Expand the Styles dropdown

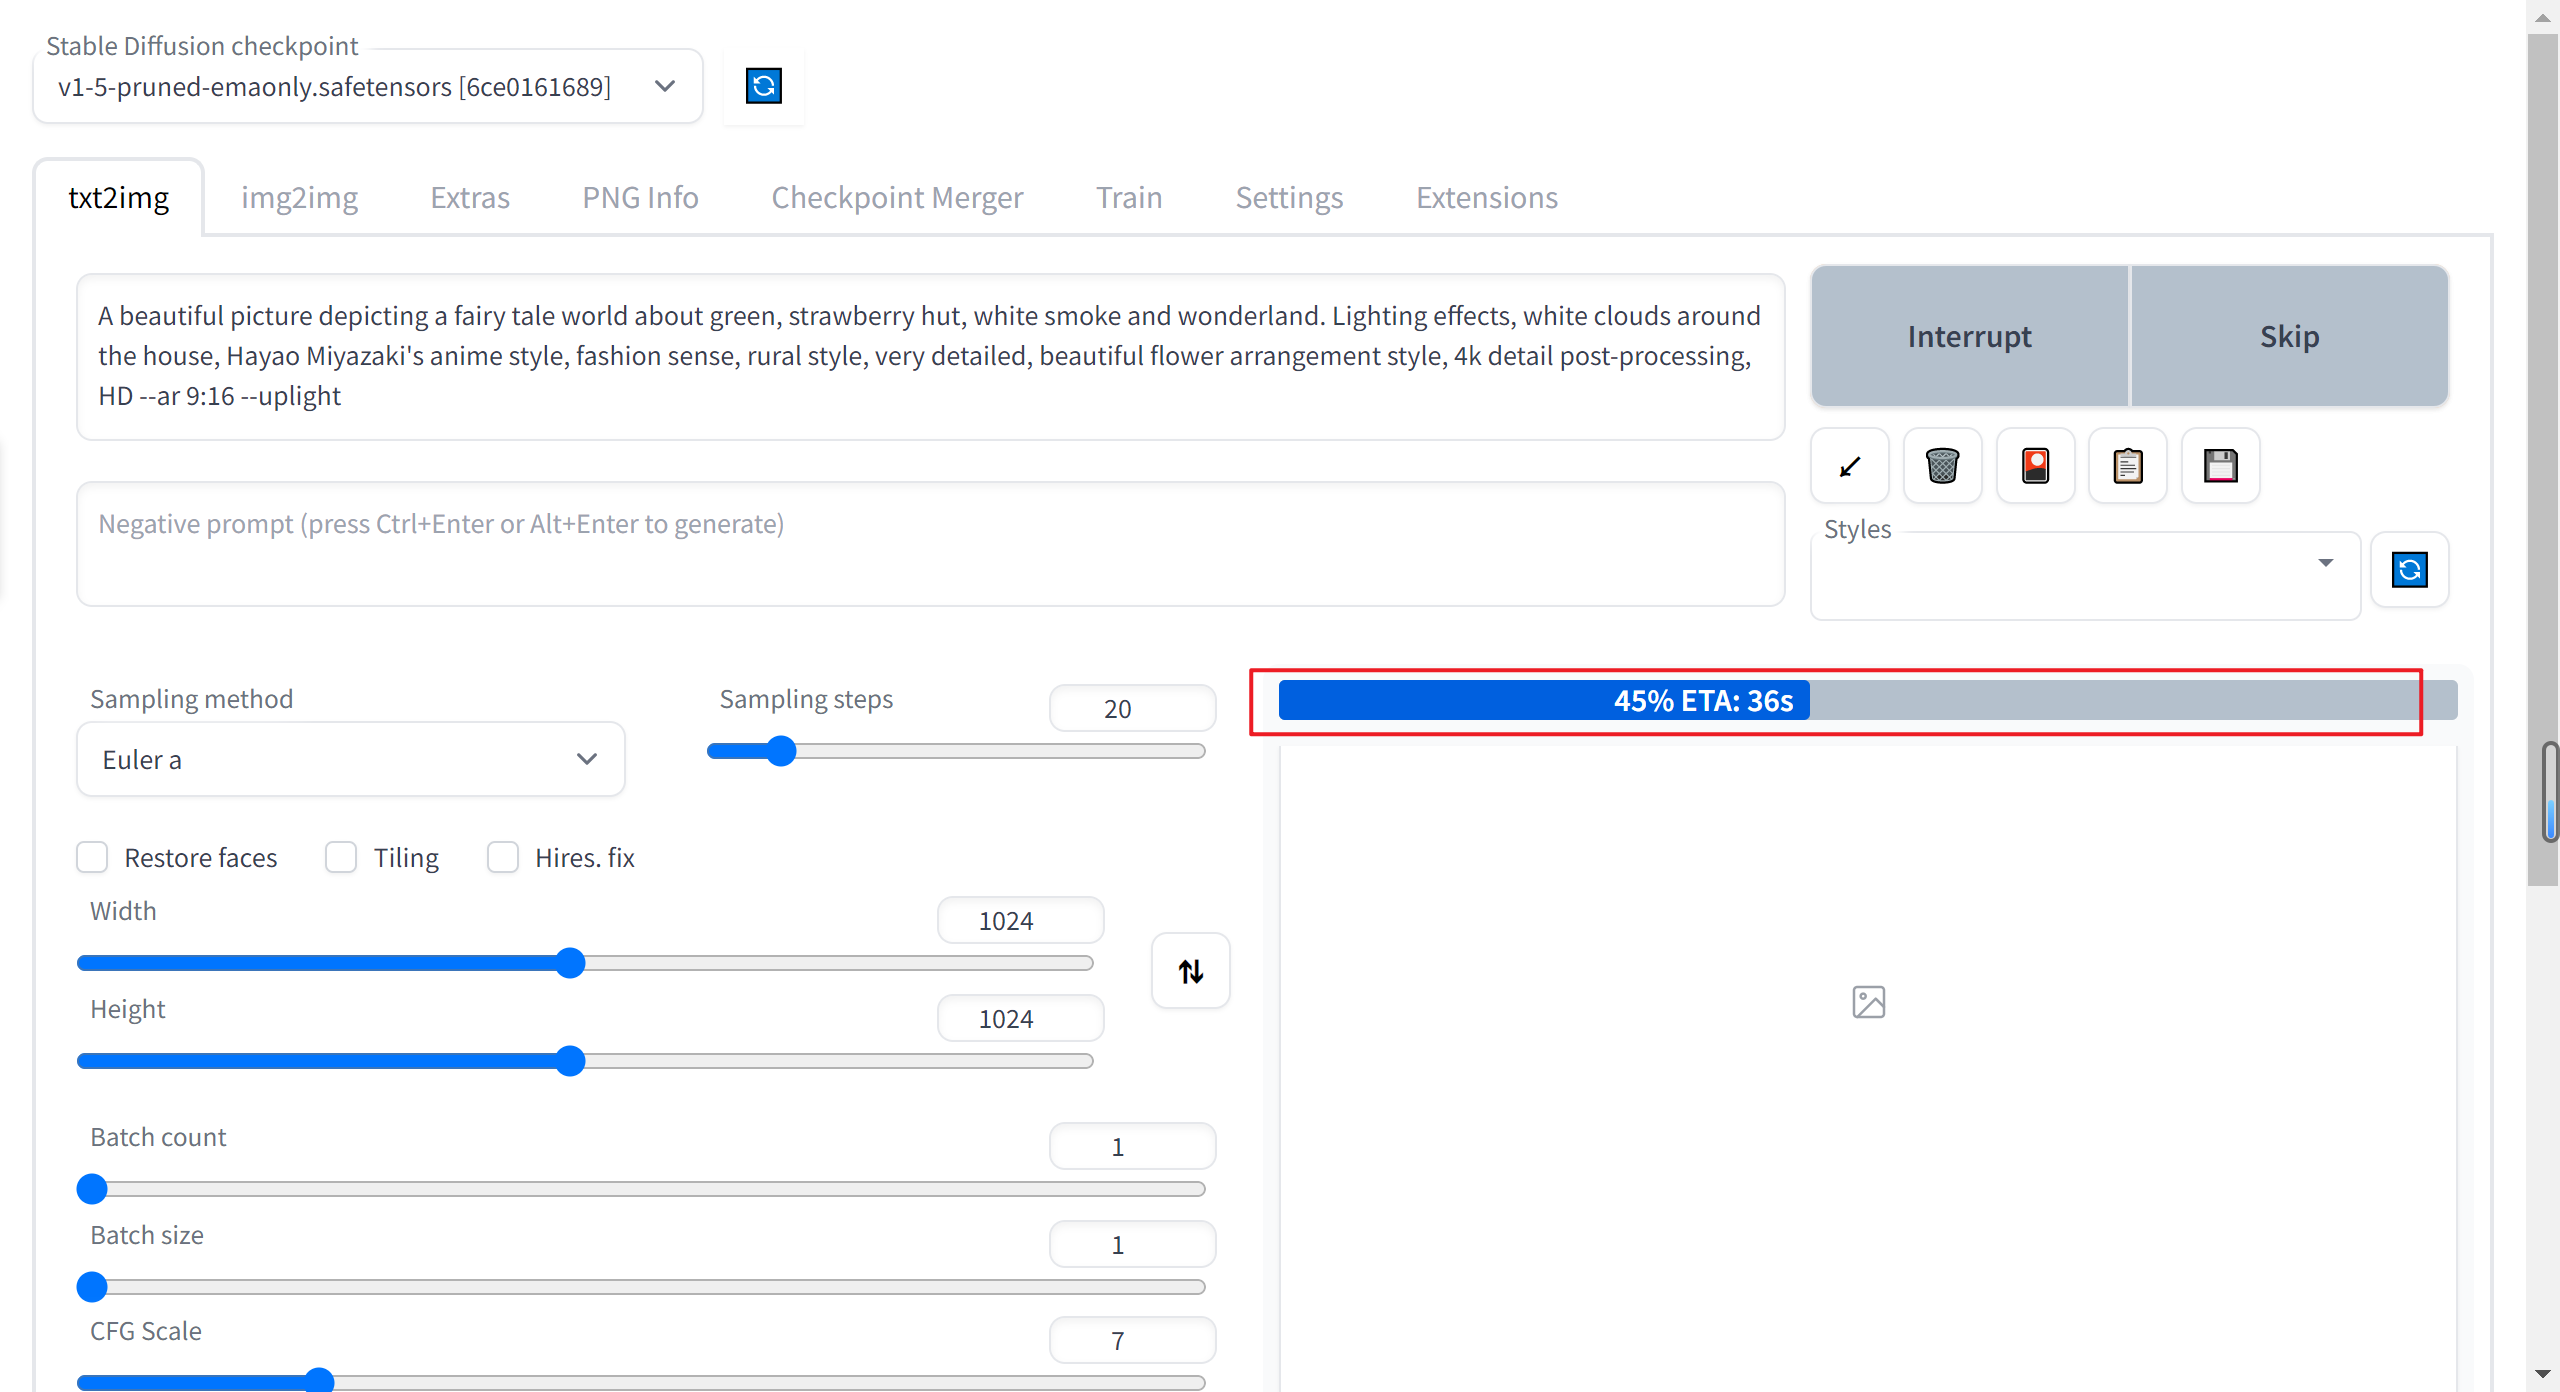pos(2085,576)
